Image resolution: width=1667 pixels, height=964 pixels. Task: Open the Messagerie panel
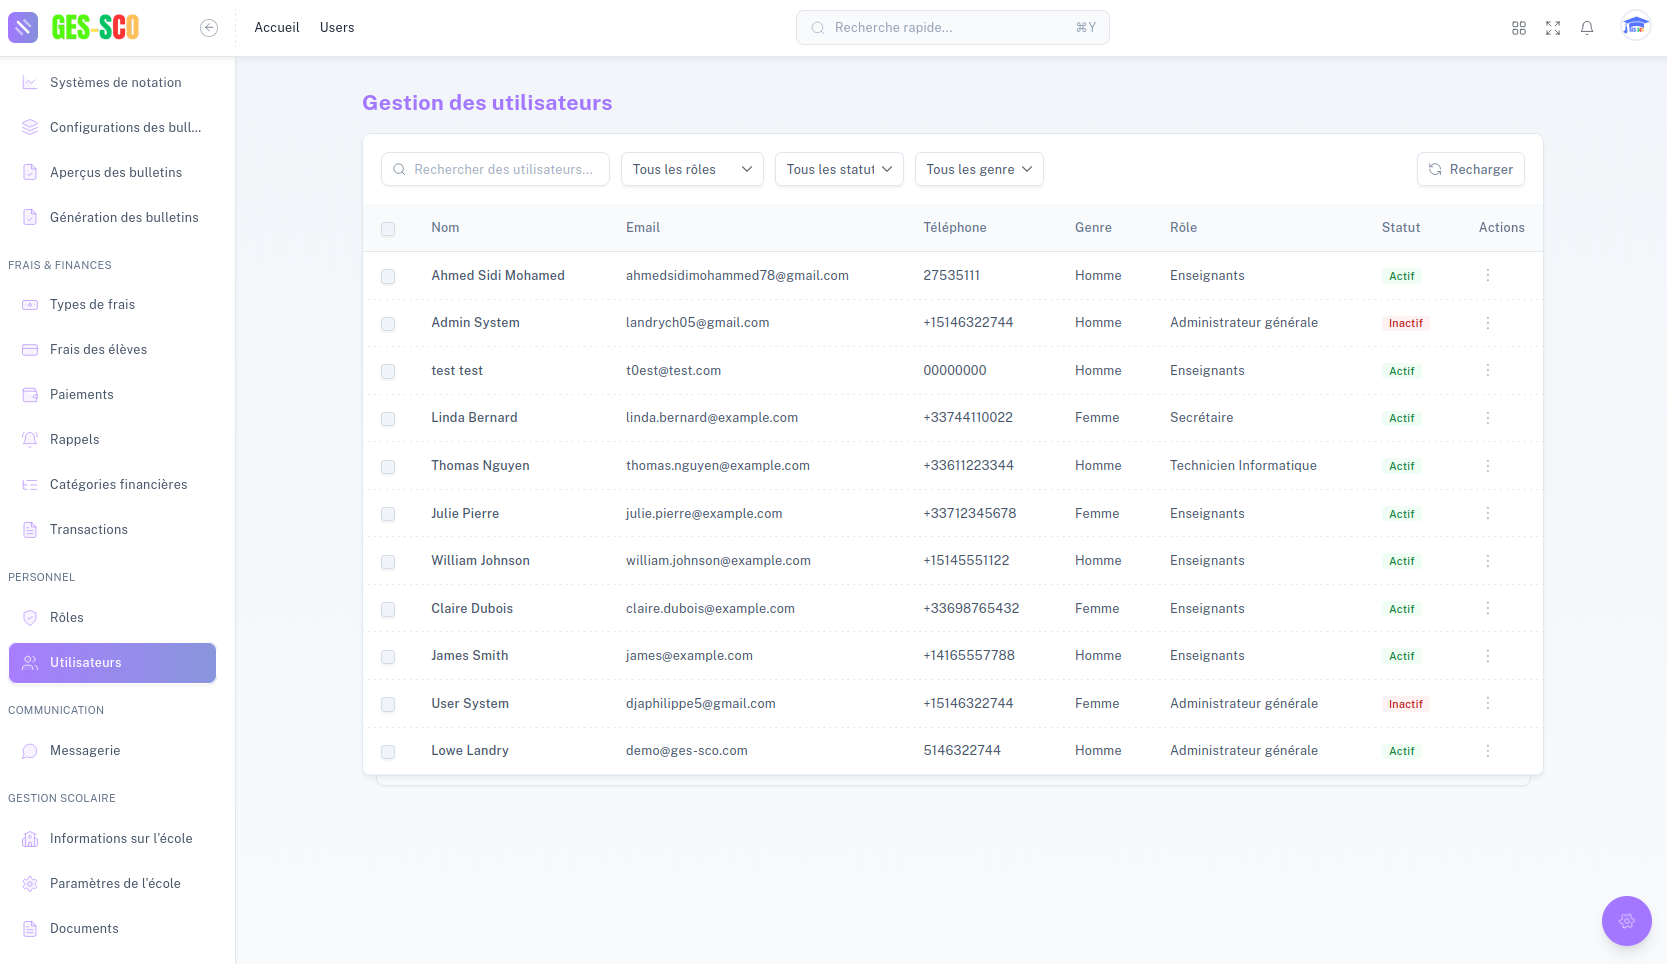84,750
